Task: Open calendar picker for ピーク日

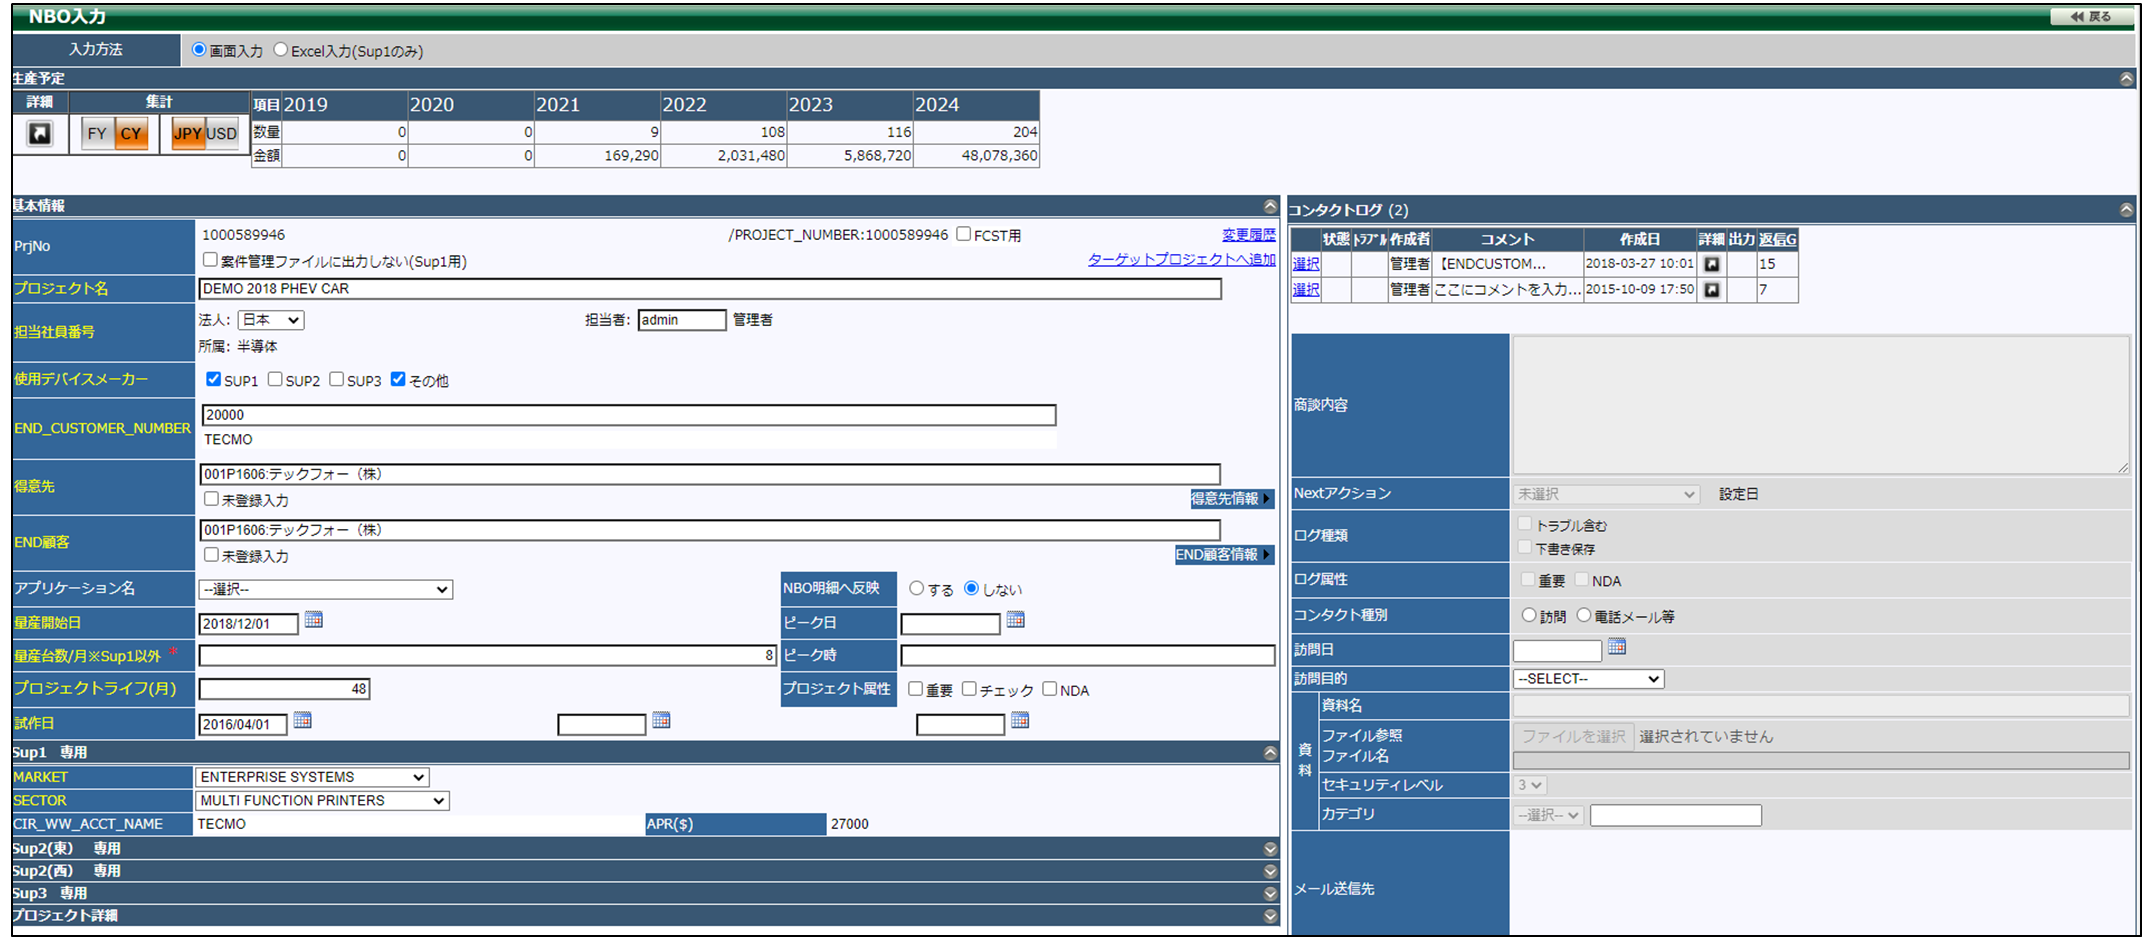Action: (x=1016, y=620)
